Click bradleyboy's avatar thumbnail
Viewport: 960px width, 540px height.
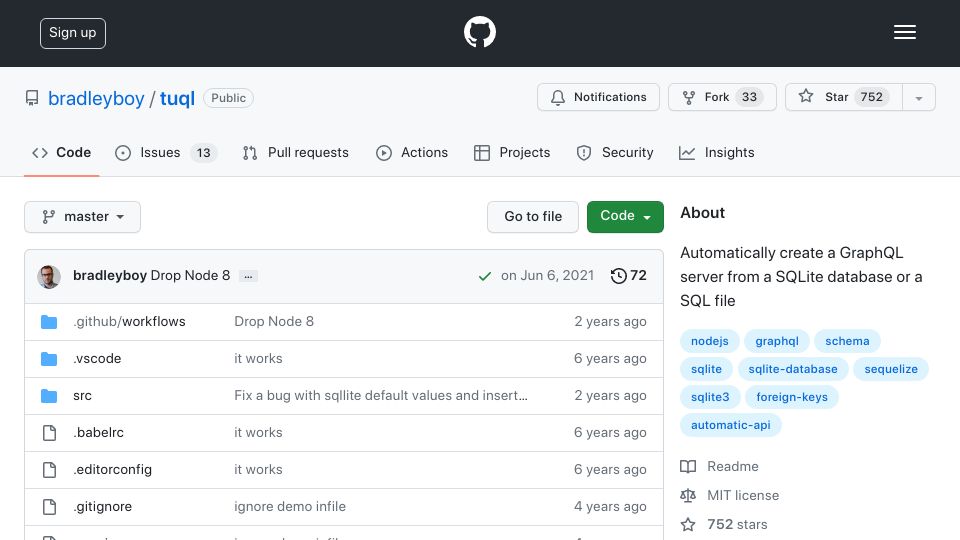point(49,276)
